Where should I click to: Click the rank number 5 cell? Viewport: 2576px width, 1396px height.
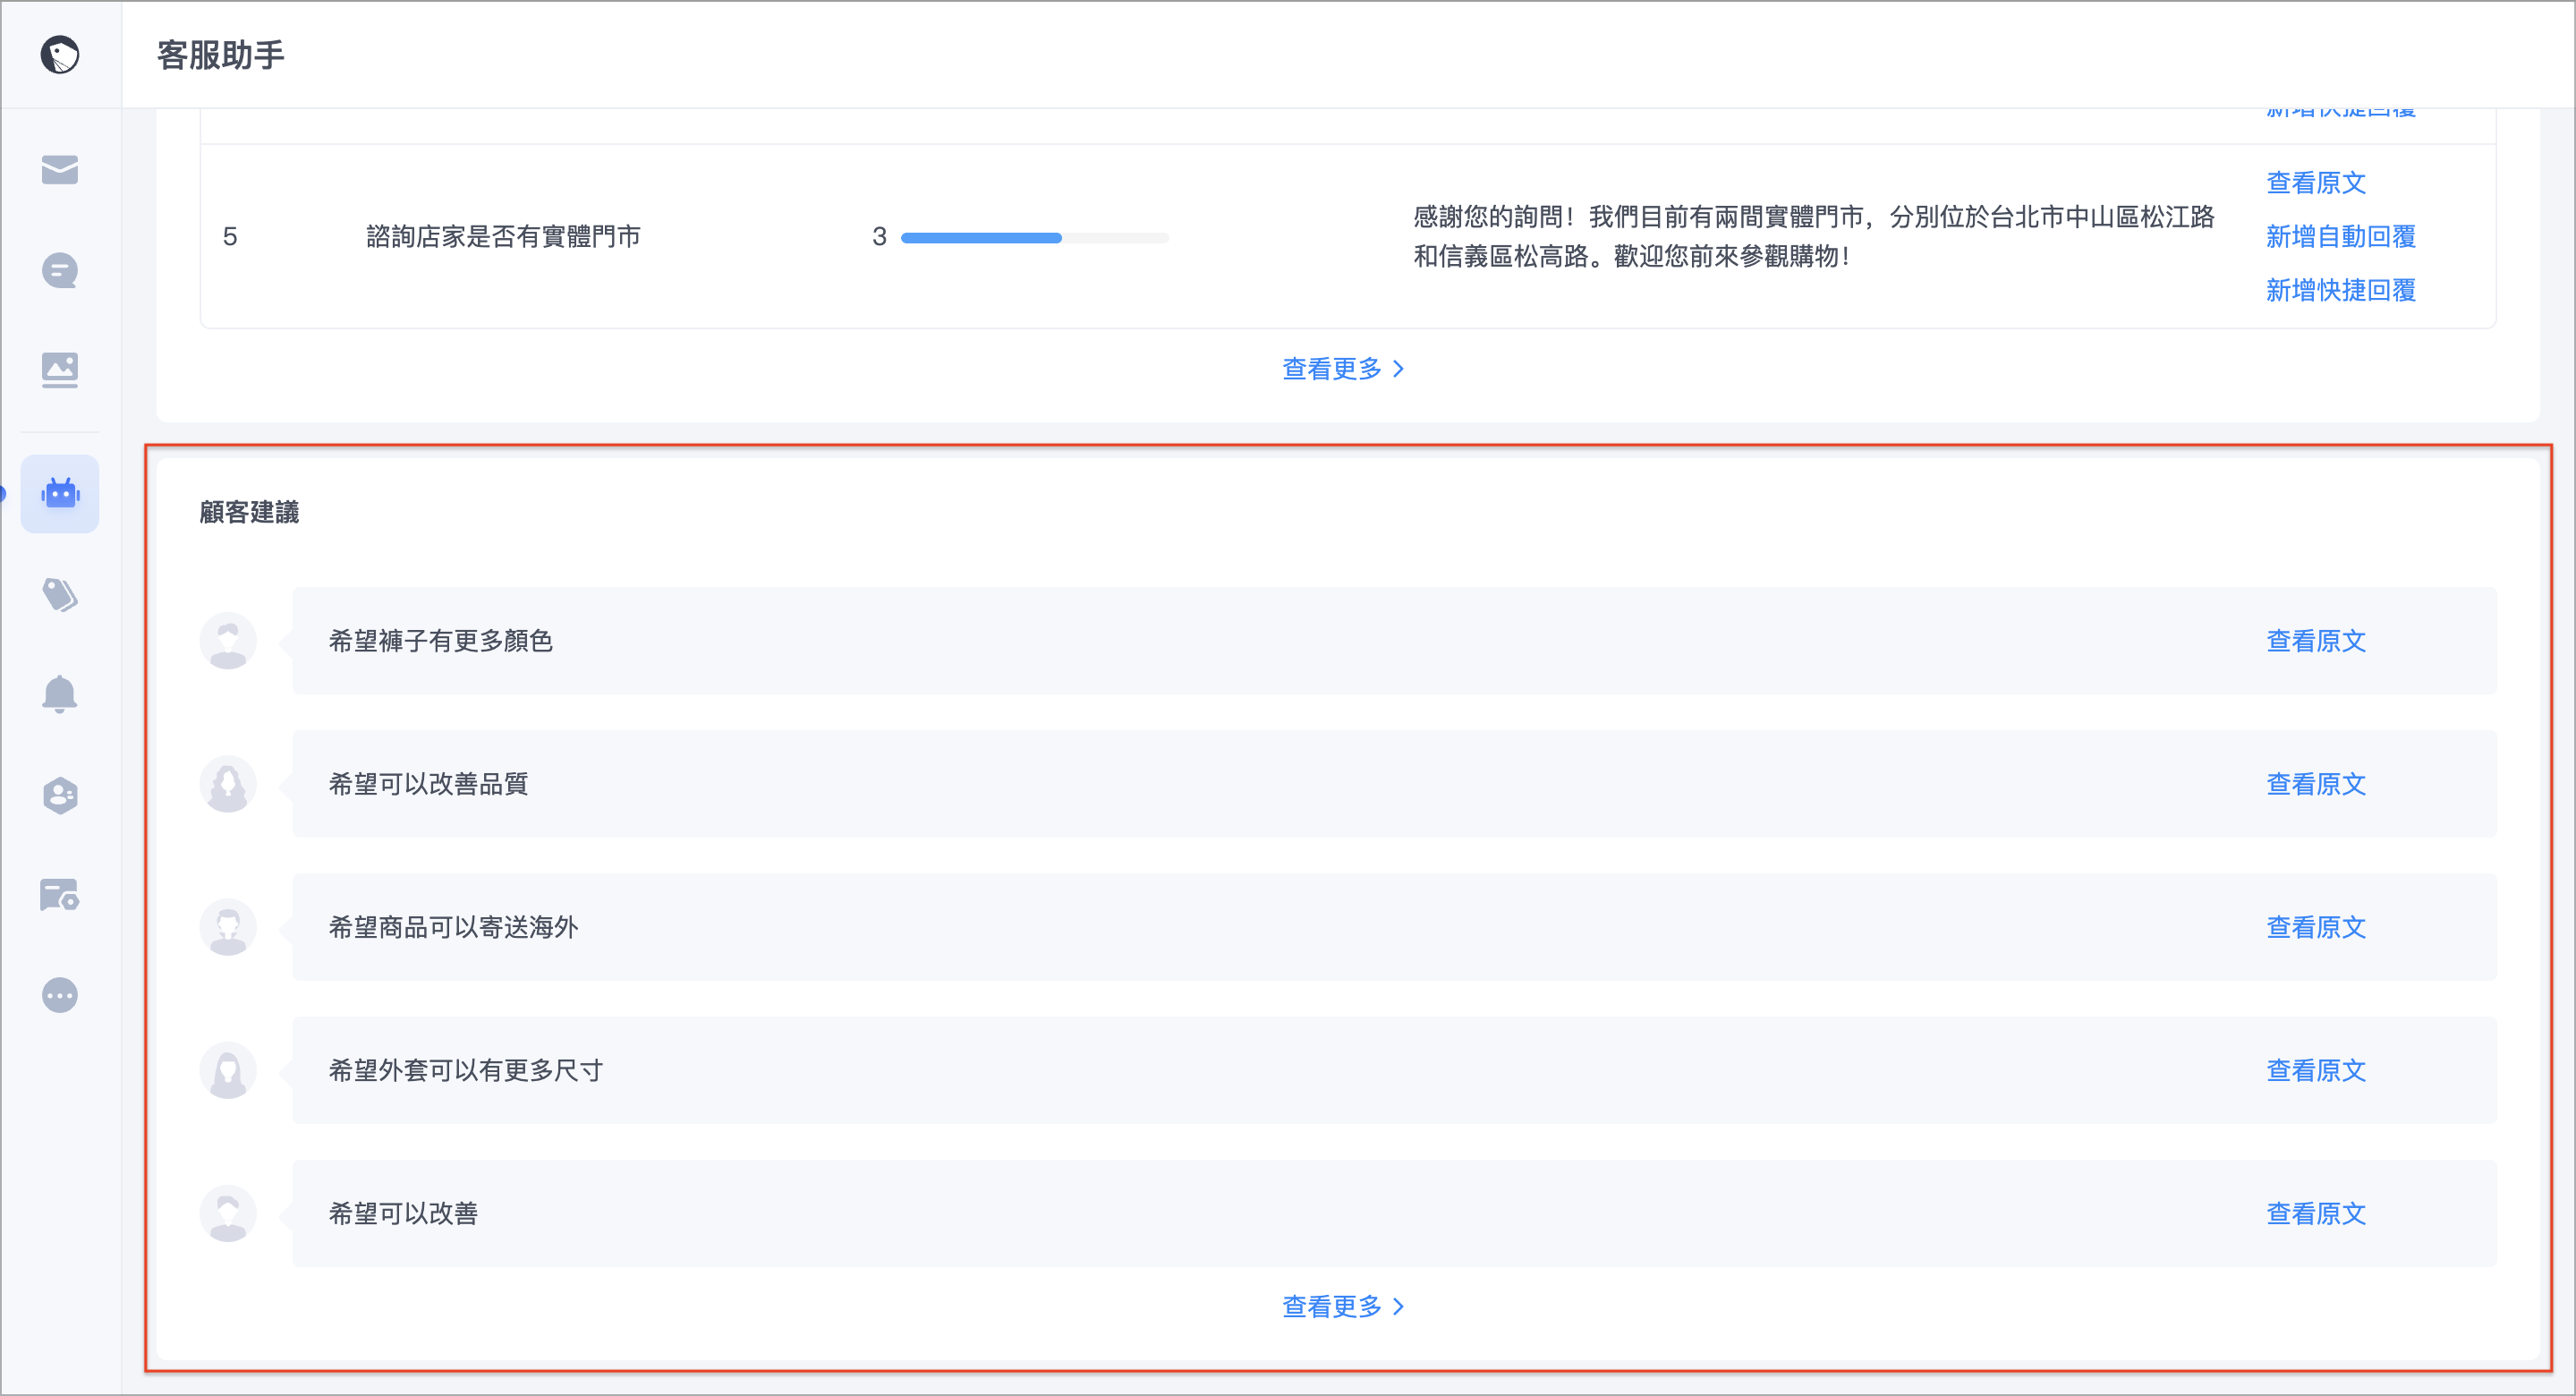point(230,237)
